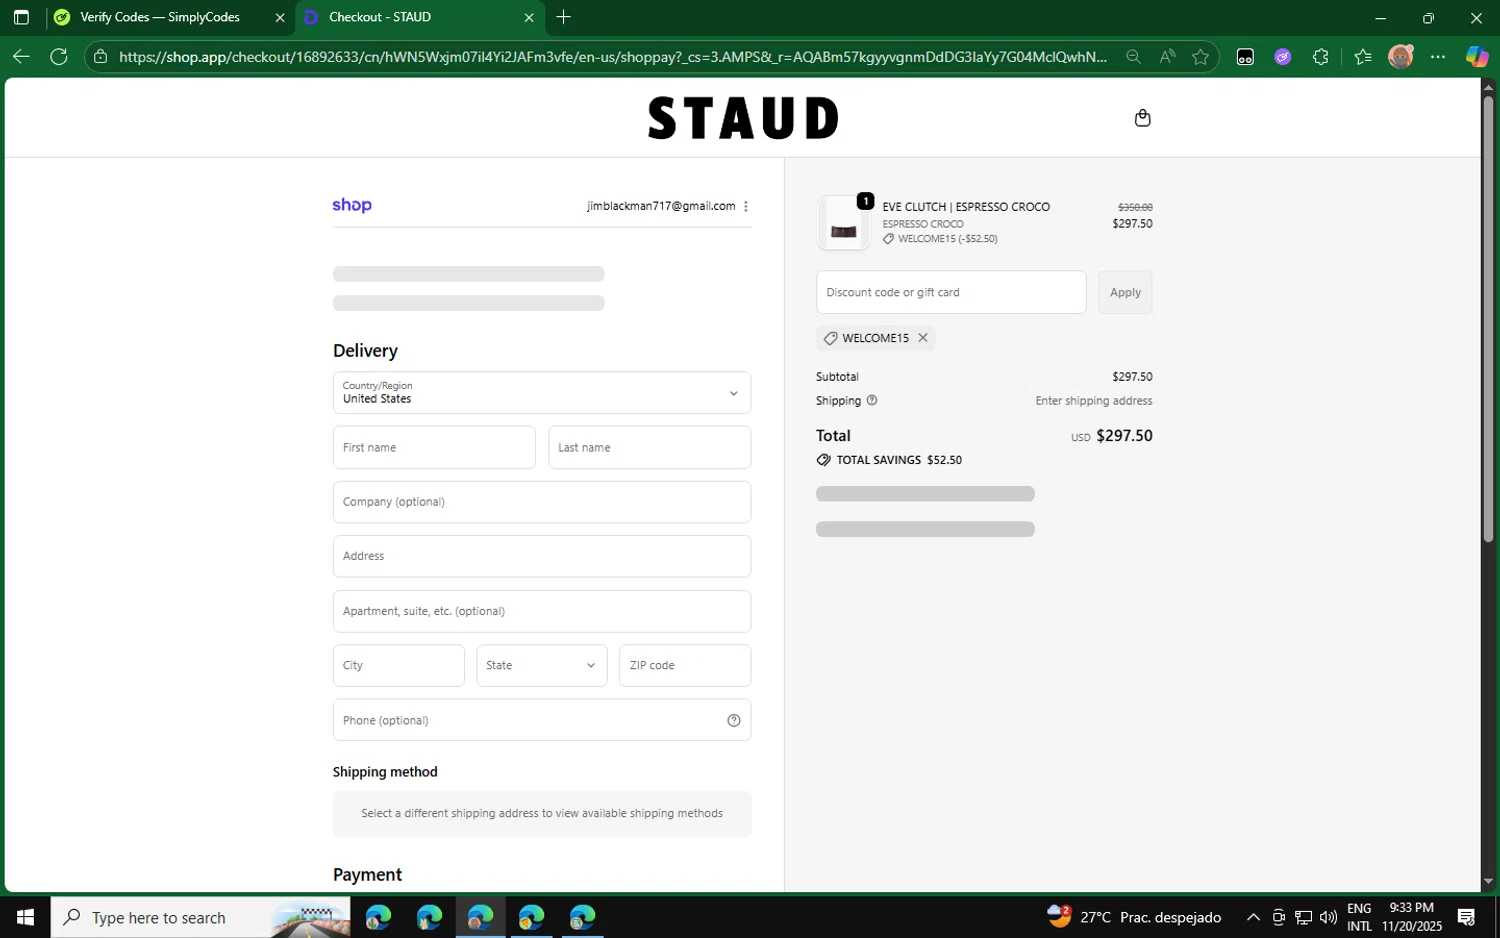Open the weather widget showing 27°C
1500x938 pixels.
(x=1134, y=917)
